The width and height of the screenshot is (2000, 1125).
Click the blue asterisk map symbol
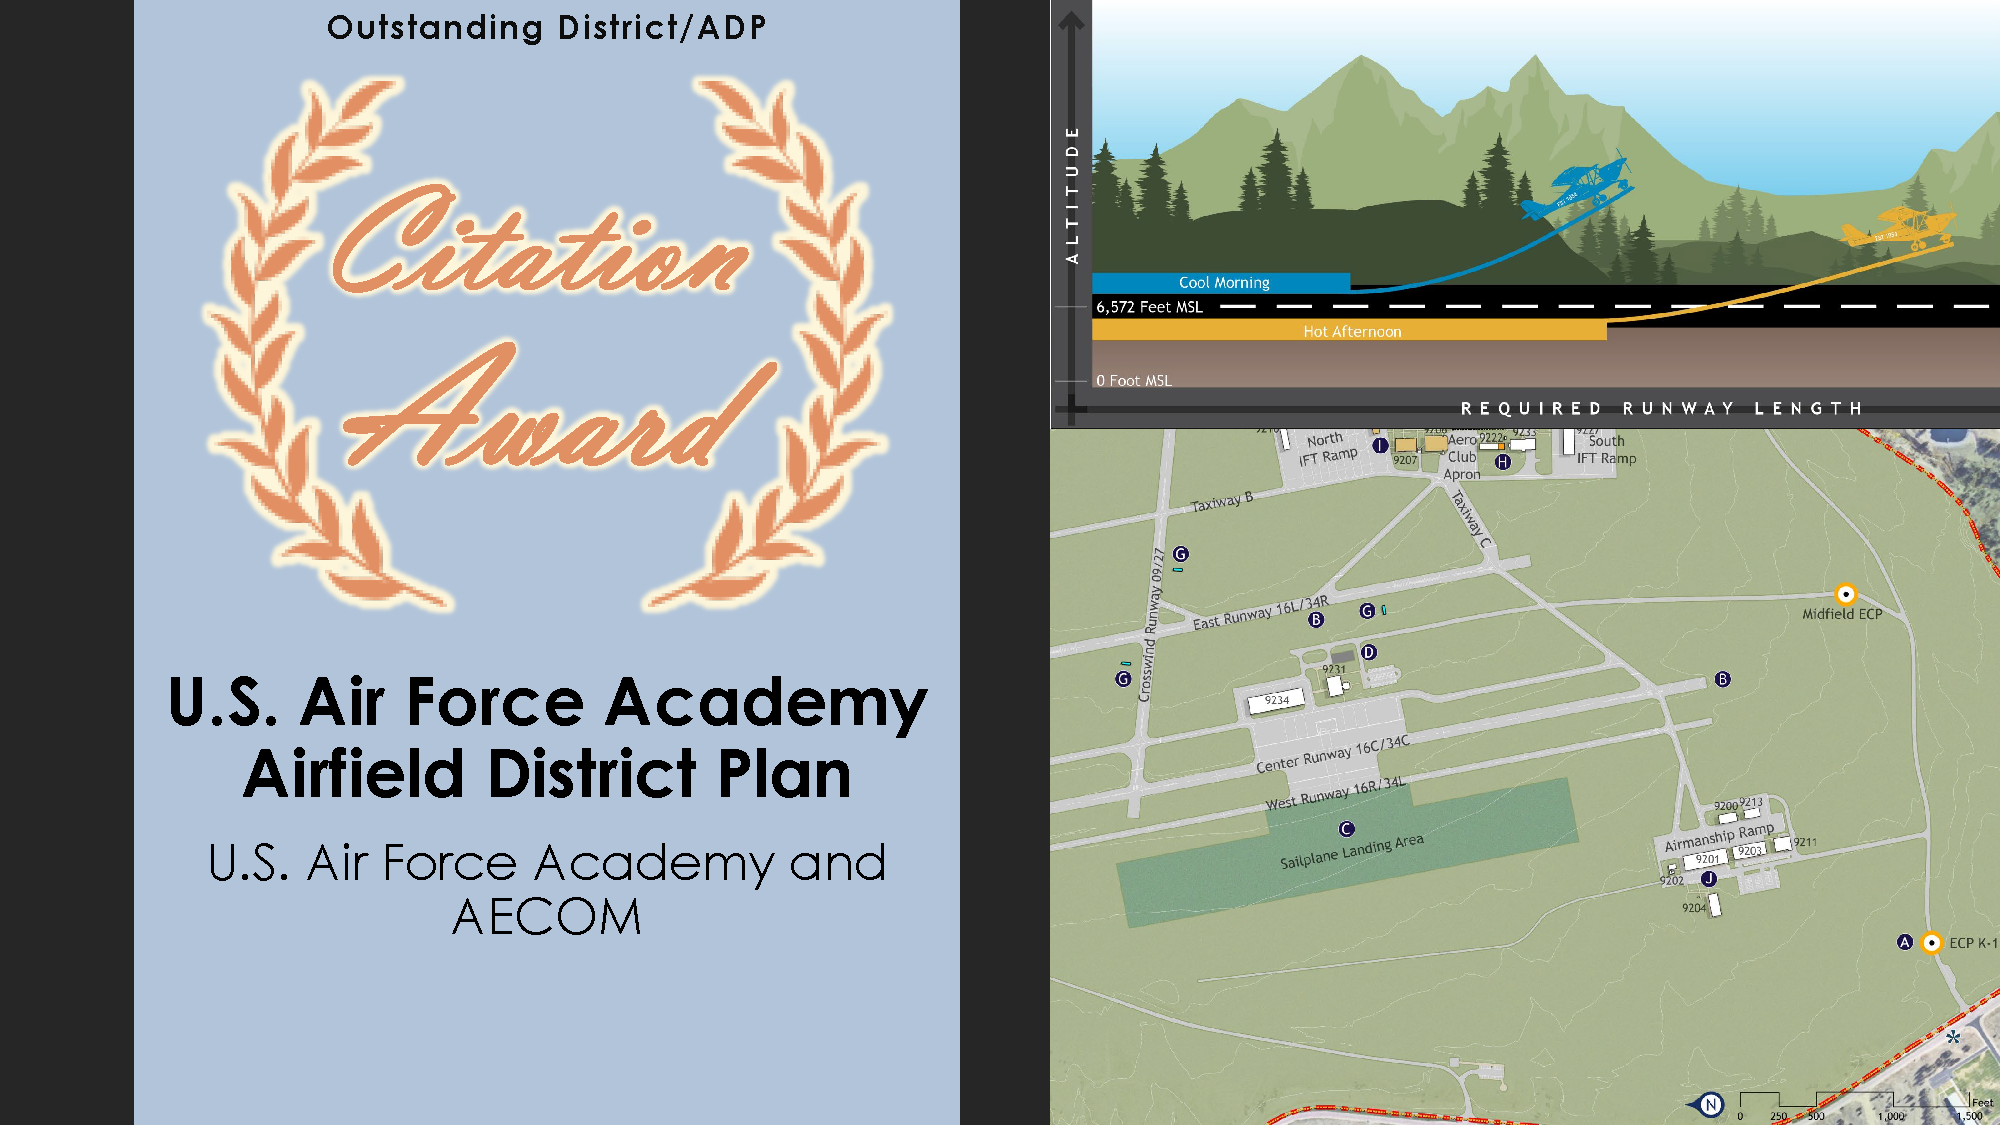coord(1953,1037)
